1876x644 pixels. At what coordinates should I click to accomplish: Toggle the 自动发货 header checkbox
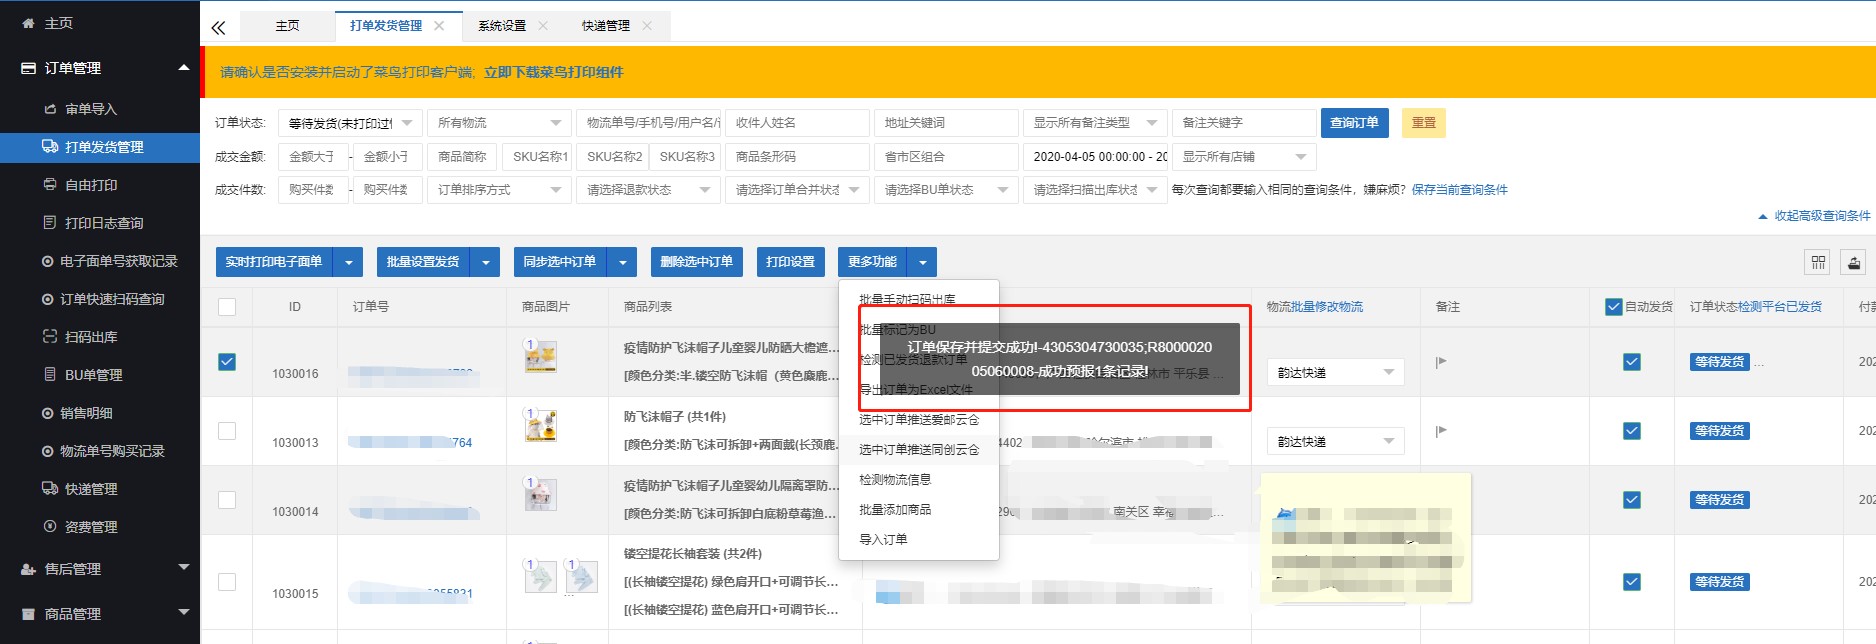tap(1613, 307)
